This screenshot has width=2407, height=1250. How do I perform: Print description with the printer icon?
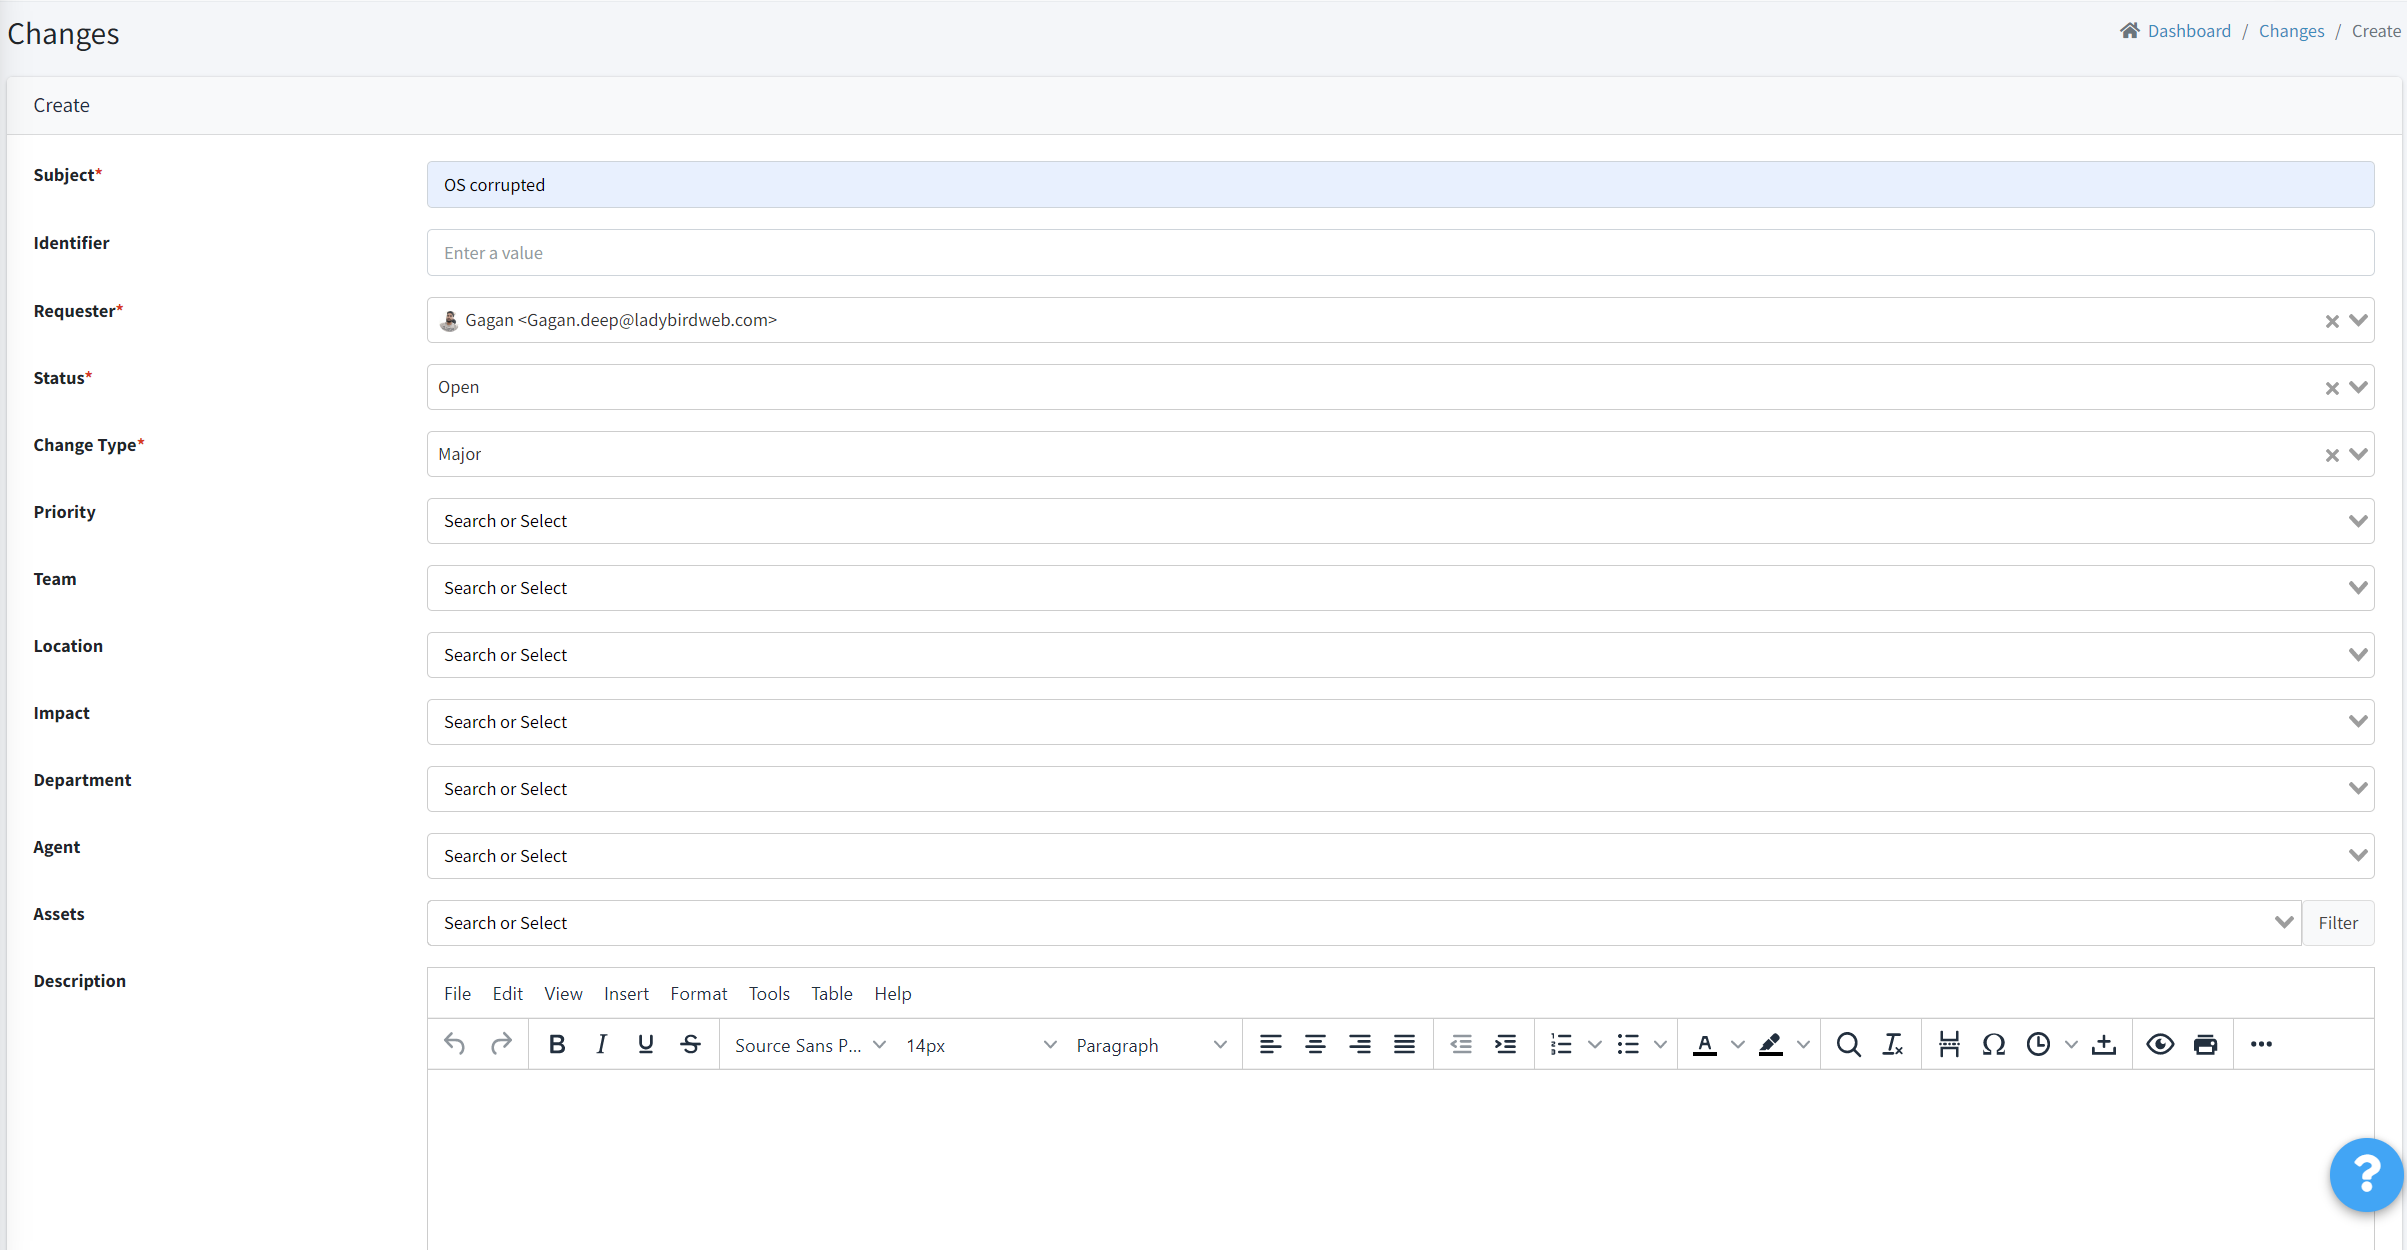point(2205,1044)
